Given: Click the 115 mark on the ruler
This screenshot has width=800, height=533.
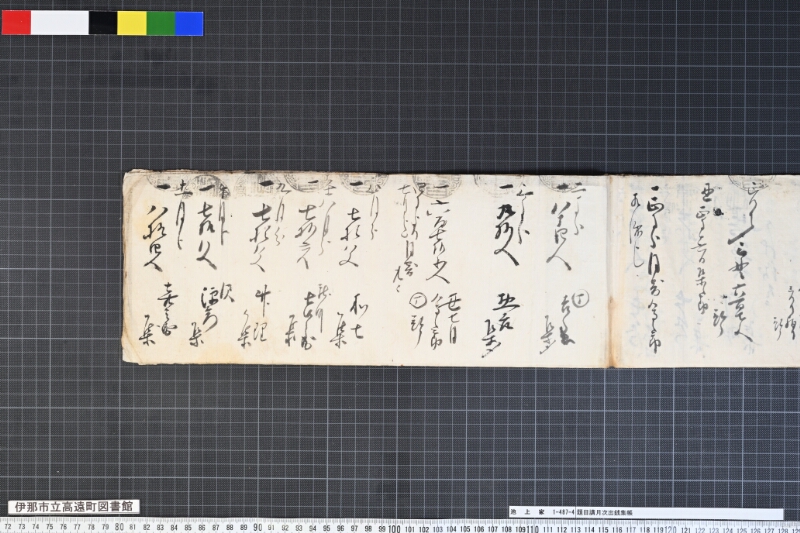Looking at the screenshot, I should pyautogui.click(x=603, y=530).
